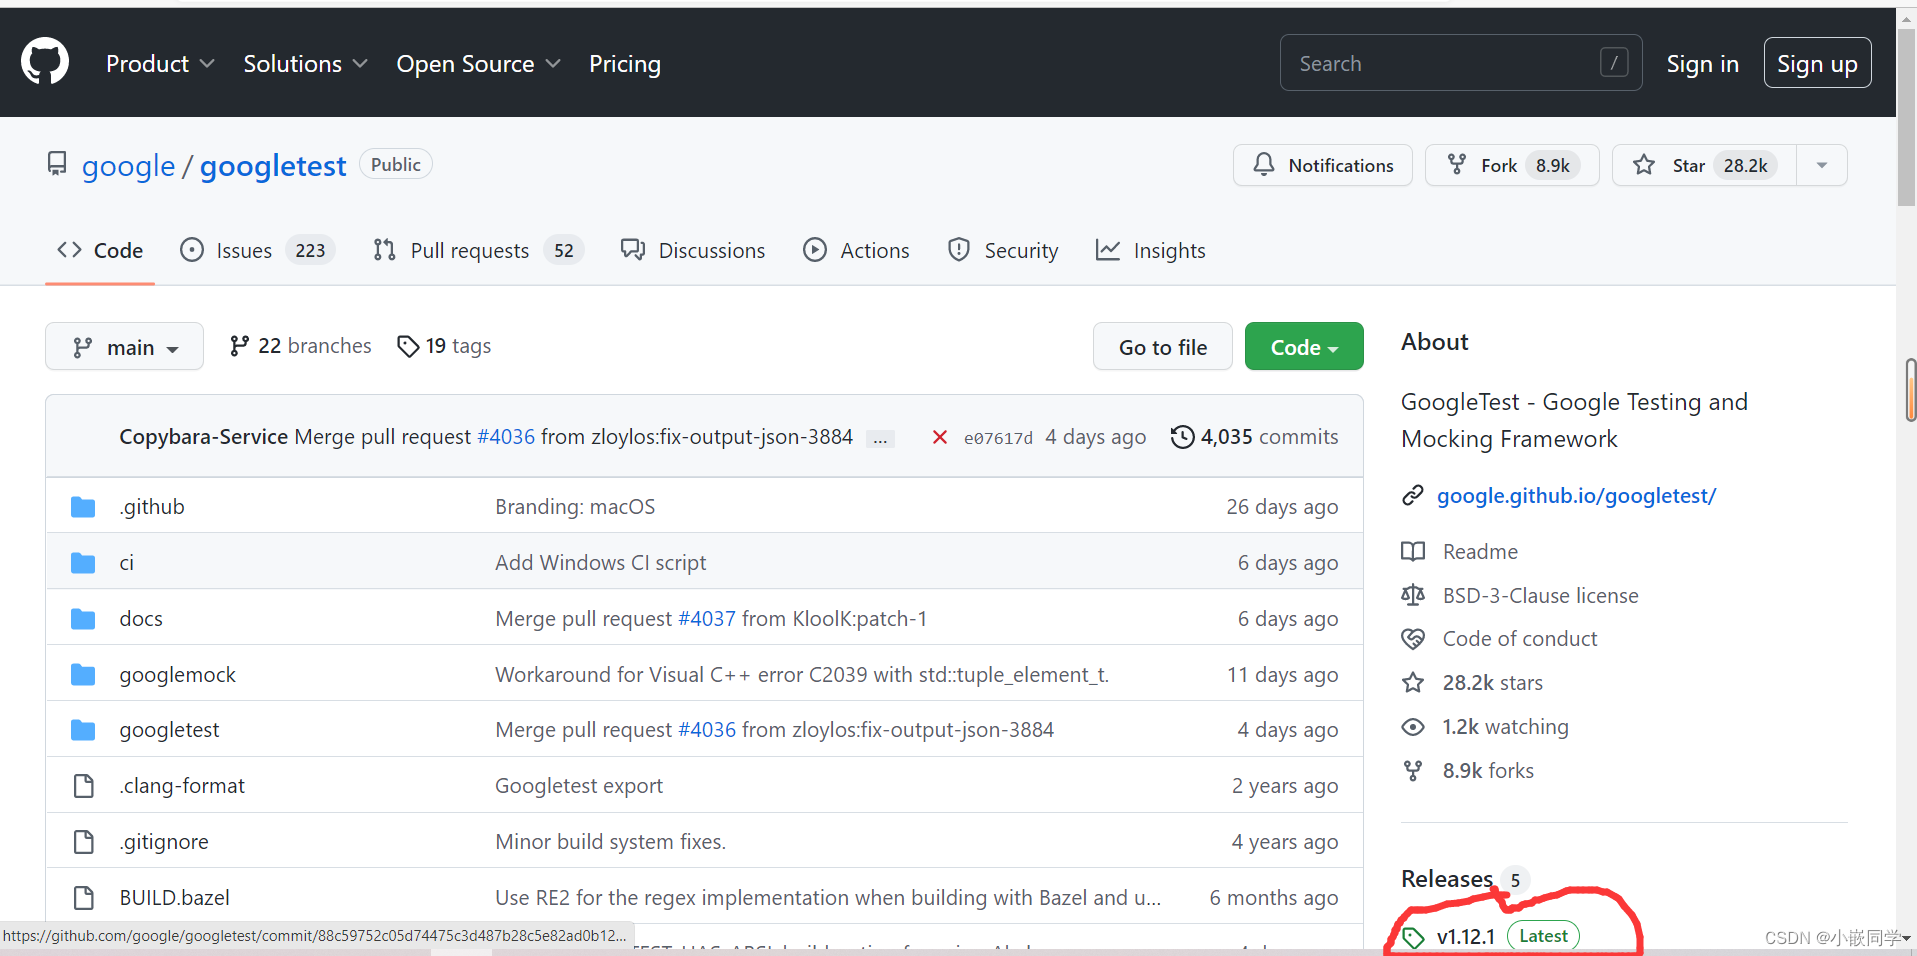The width and height of the screenshot is (1917, 956).
Task: Open the main branch selector dropdown
Action: tap(124, 346)
